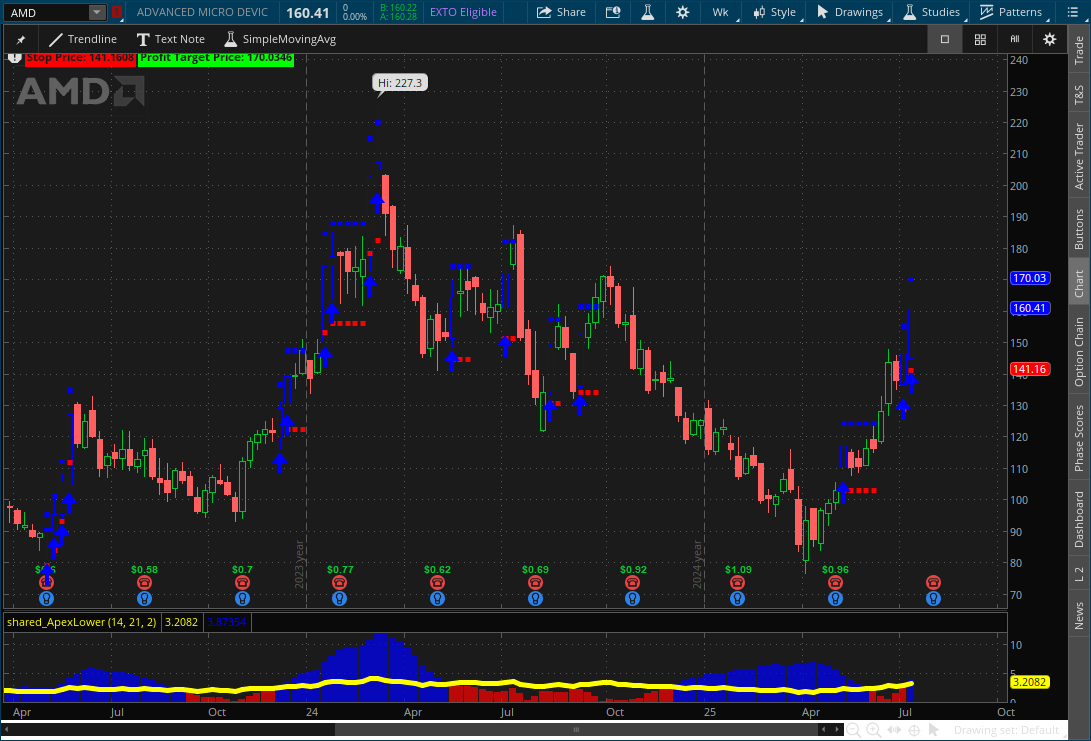Open the Studies dropdown
The image size is (1091, 741).
pos(931,12)
